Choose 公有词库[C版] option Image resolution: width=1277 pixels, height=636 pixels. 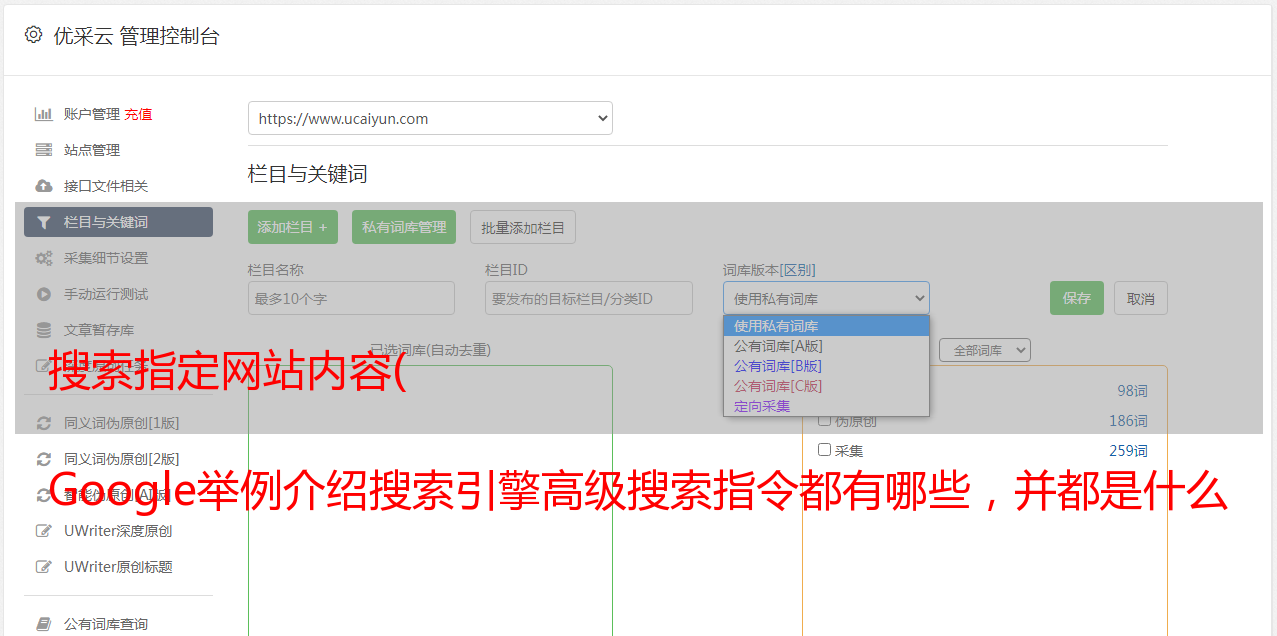pyautogui.click(x=826, y=386)
